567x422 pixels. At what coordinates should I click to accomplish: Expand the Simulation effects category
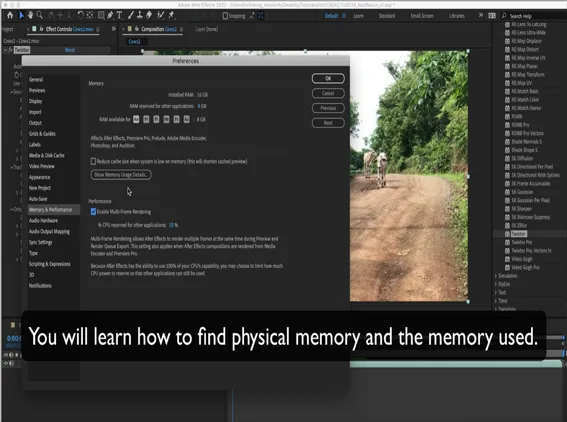(x=496, y=276)
